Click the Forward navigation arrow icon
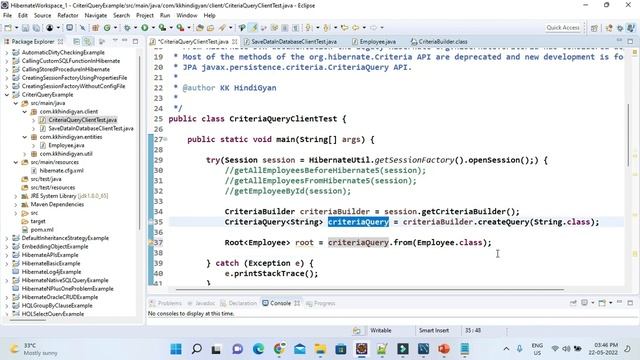The width and height of the screenshot is (640, 360). click(x=373, y=28)
